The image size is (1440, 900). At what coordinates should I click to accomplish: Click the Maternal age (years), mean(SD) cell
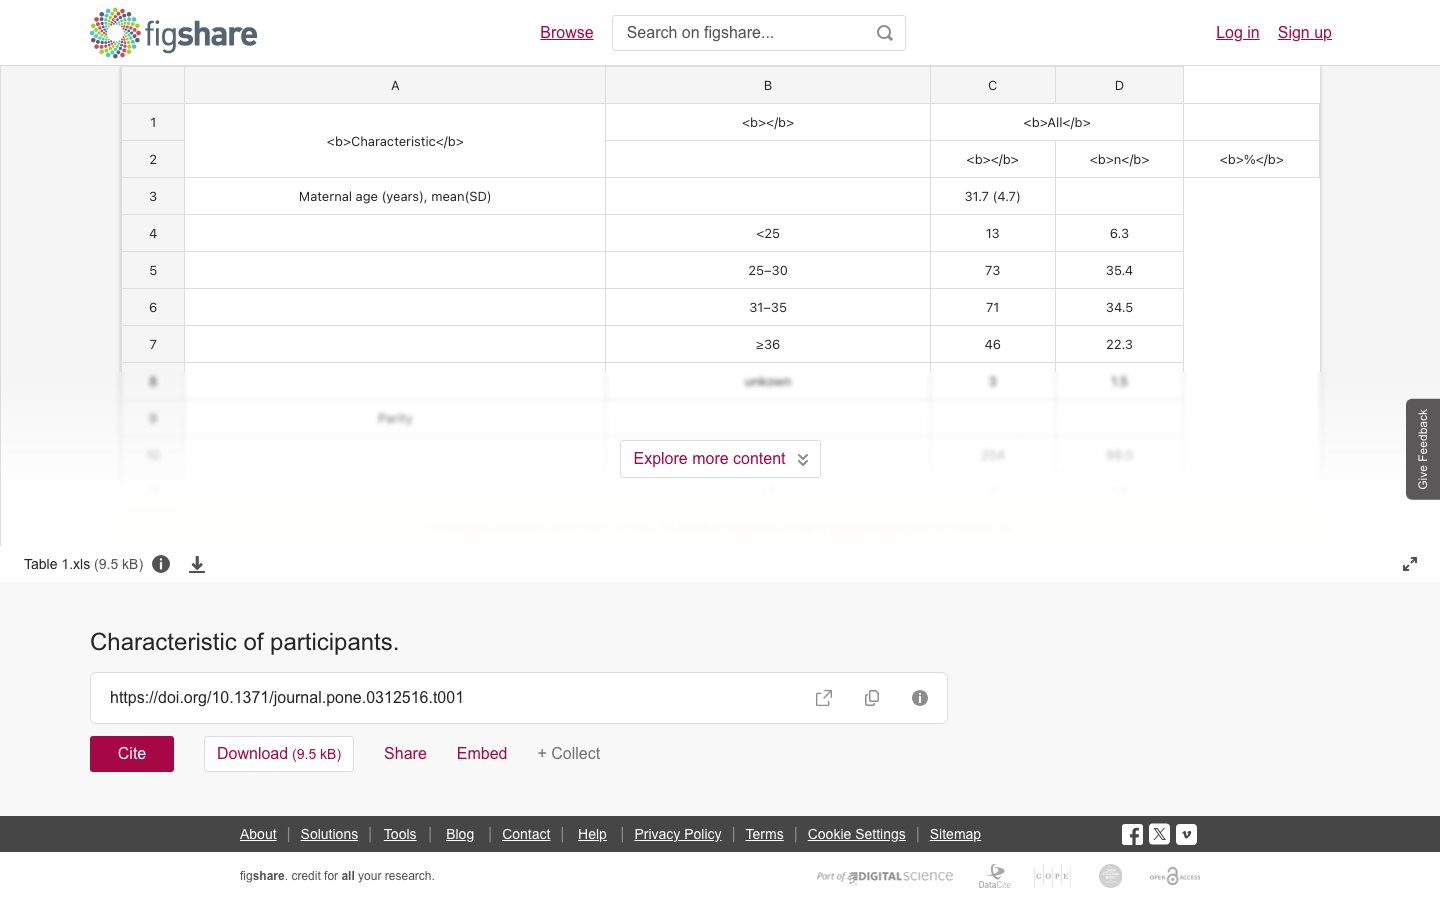[395, 197]
